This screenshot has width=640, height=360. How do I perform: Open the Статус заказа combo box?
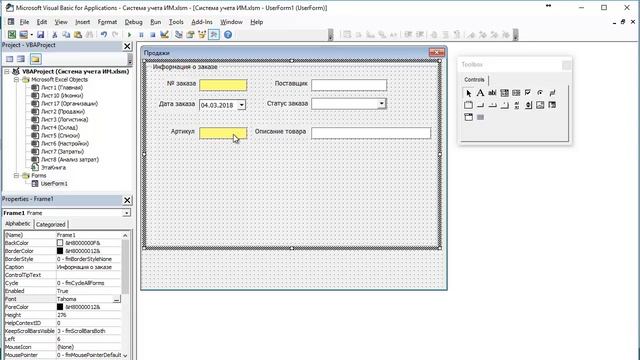pyautogui.click(x=382, y=104)
